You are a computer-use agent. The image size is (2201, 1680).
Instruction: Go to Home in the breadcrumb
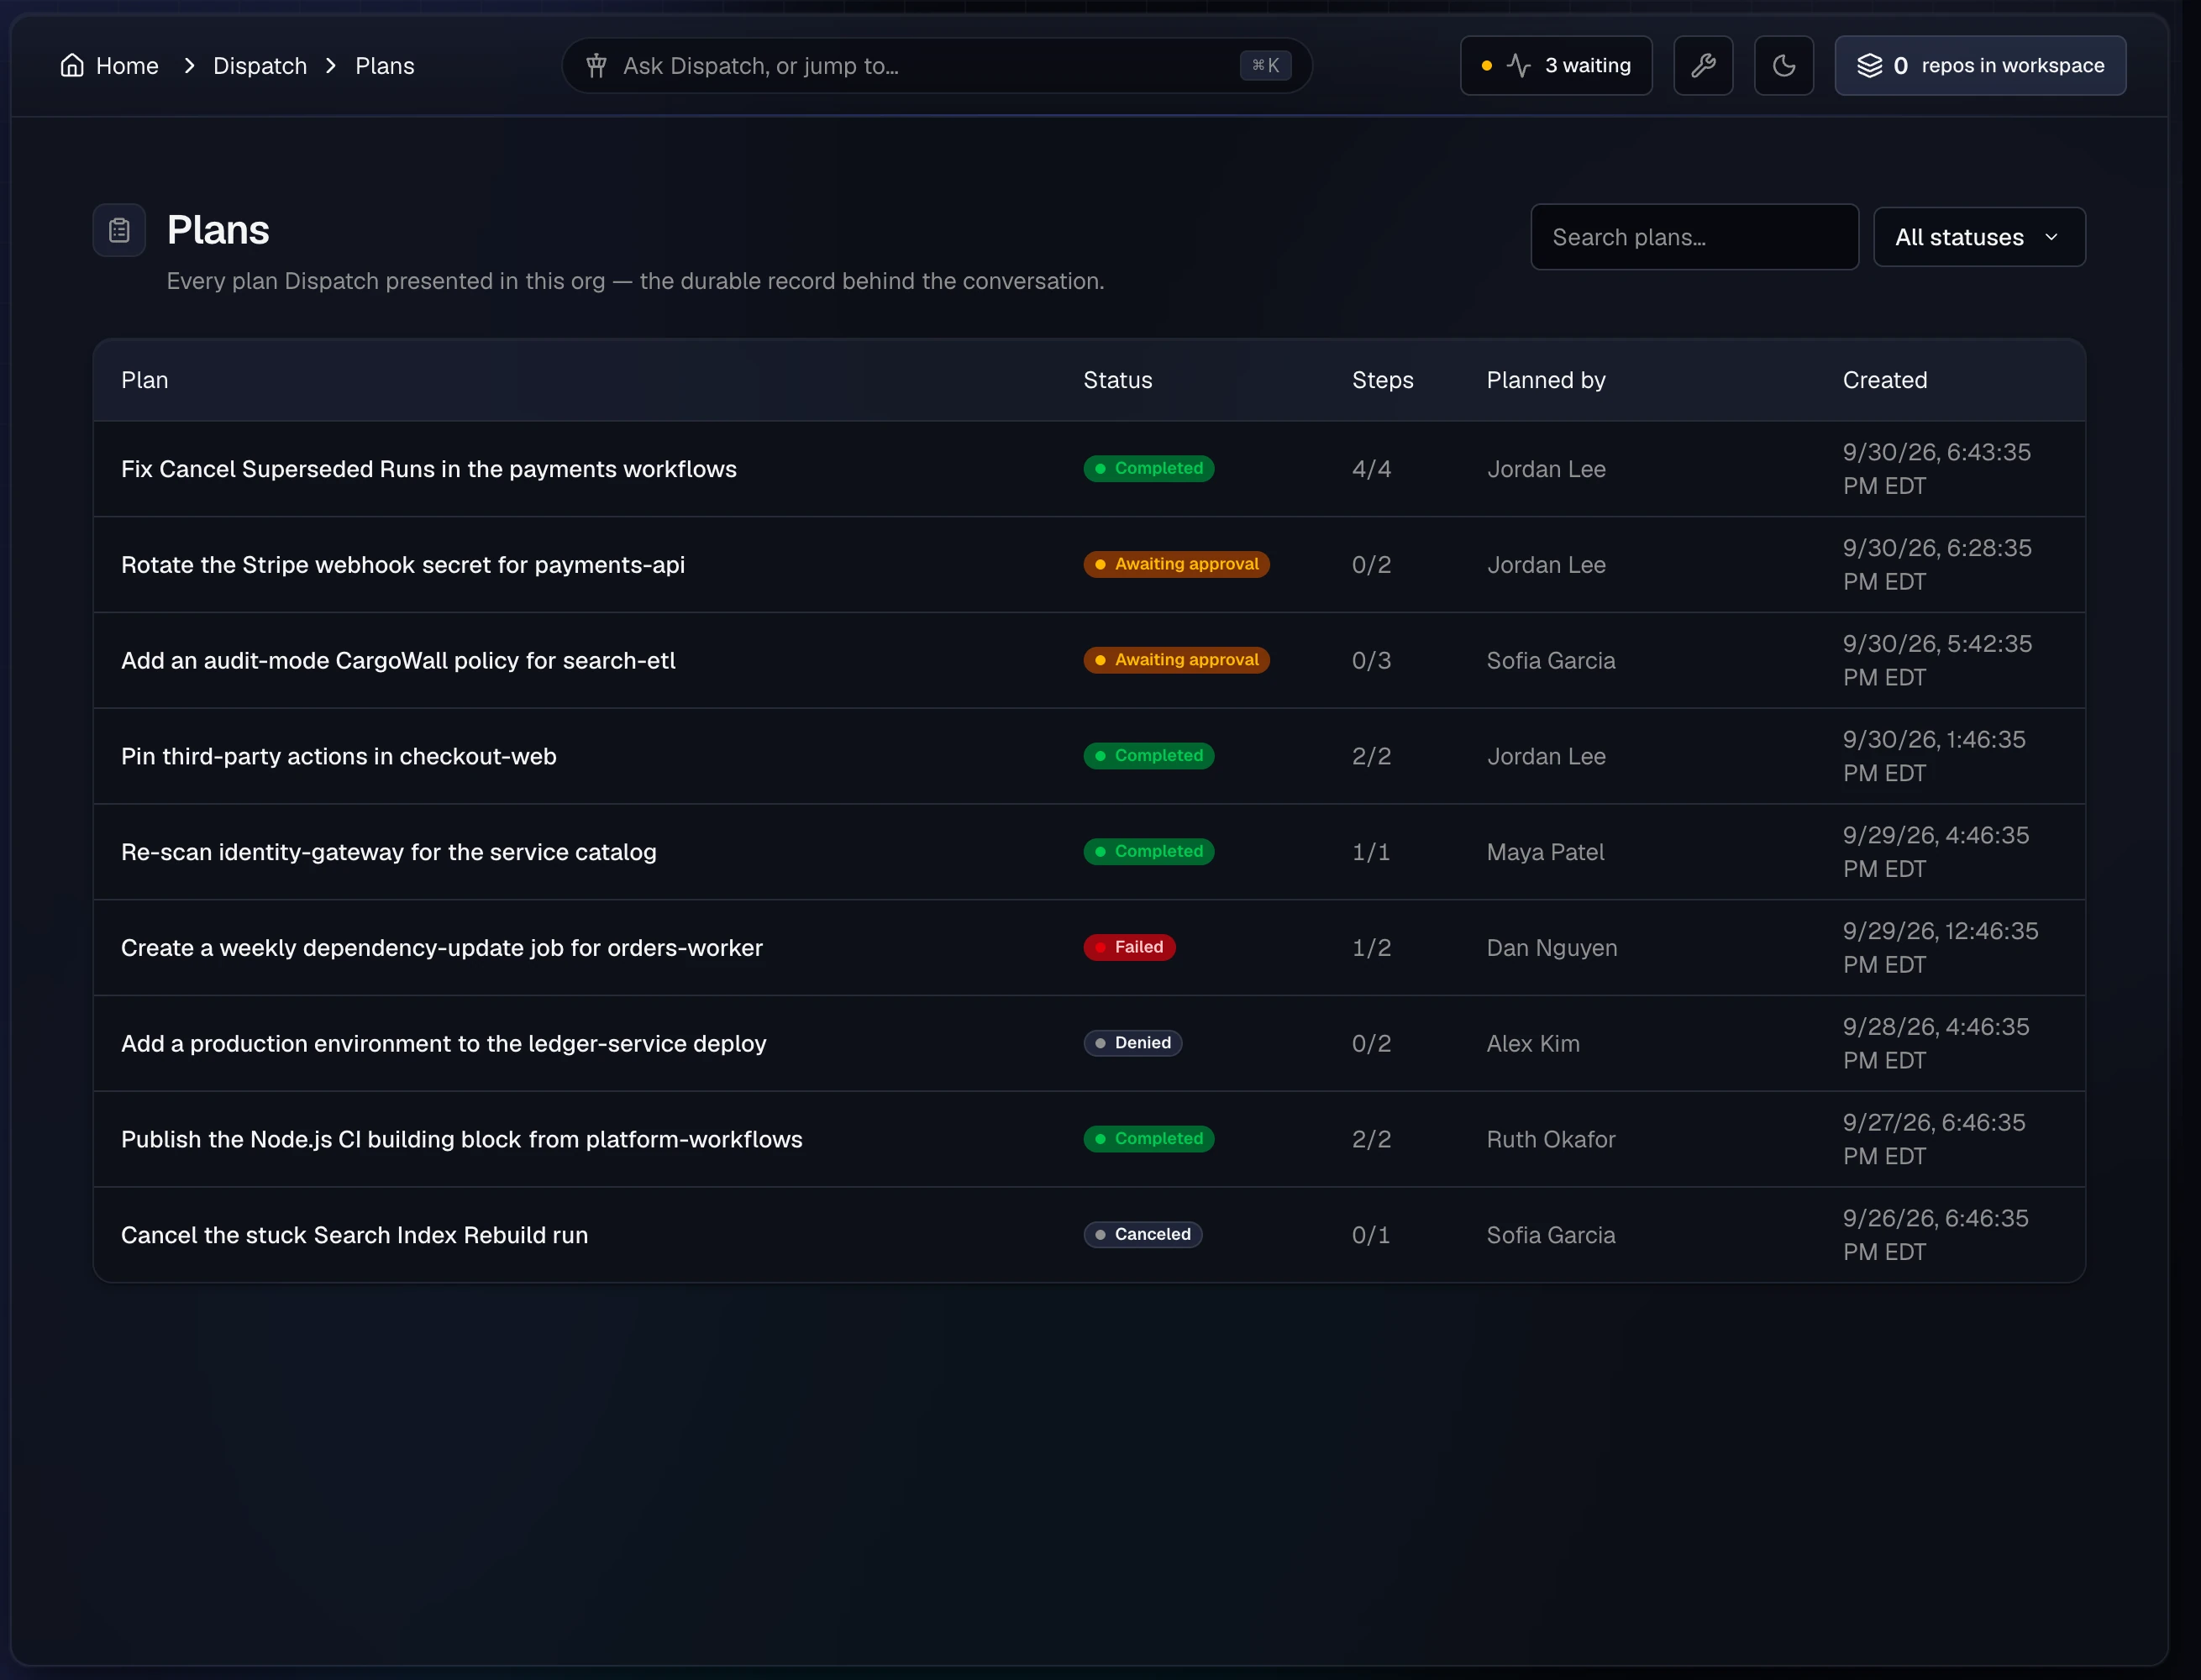point(110,66)
